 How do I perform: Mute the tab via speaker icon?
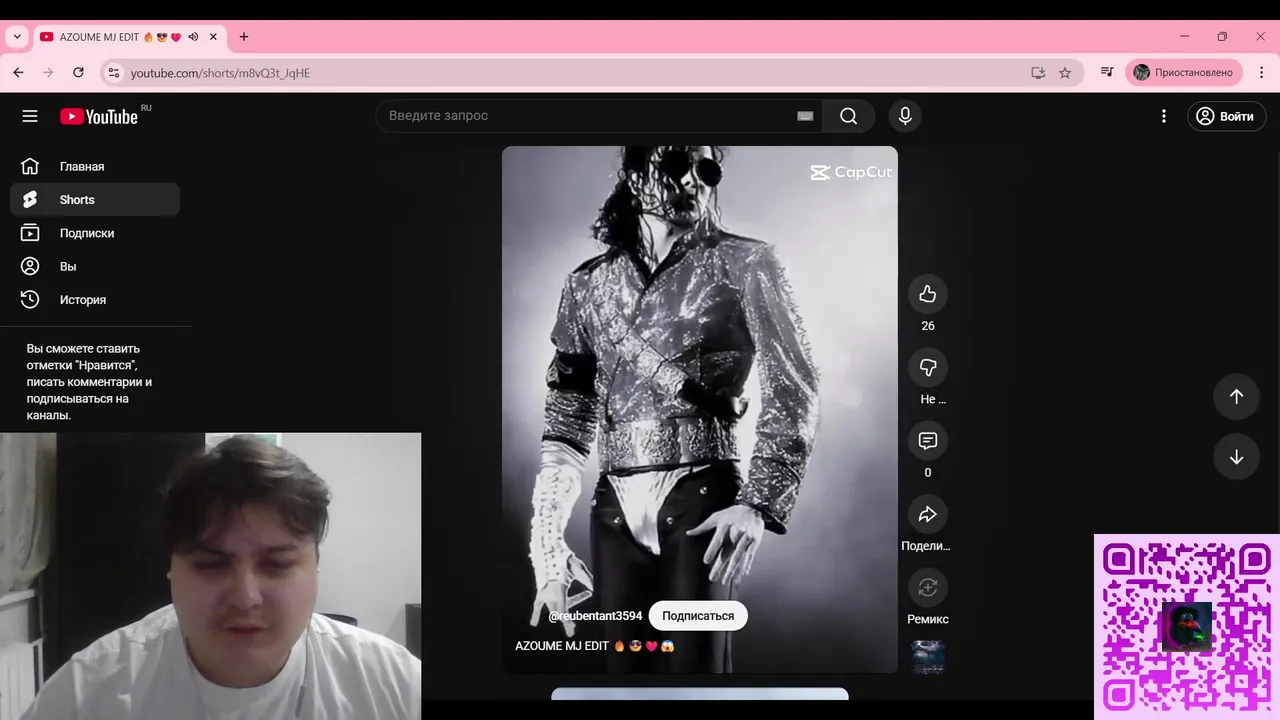193,37
